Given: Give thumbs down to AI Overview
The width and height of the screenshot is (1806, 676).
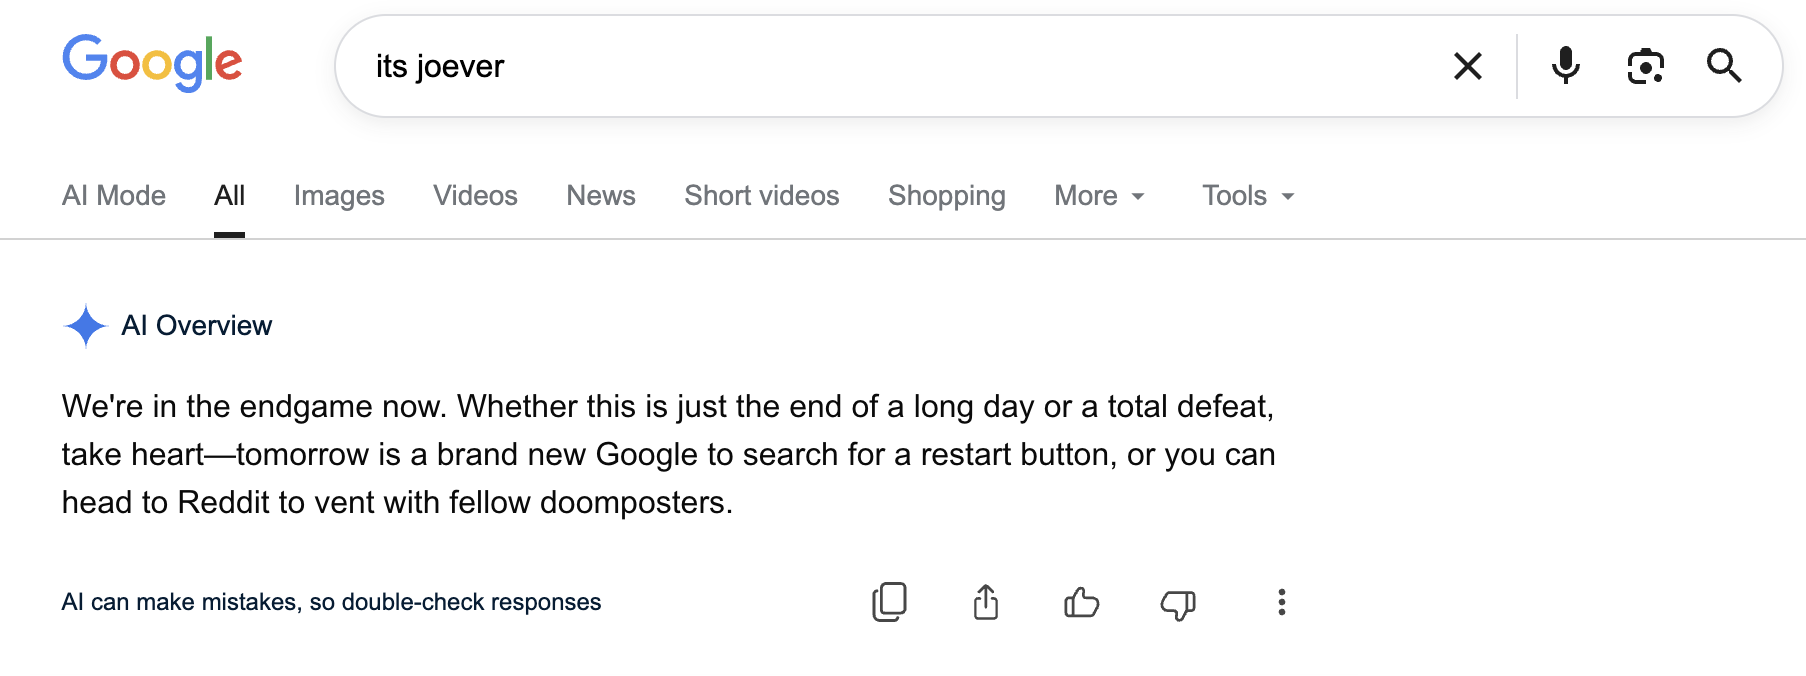Looking at the screenshot, I should coord(1177,604).
